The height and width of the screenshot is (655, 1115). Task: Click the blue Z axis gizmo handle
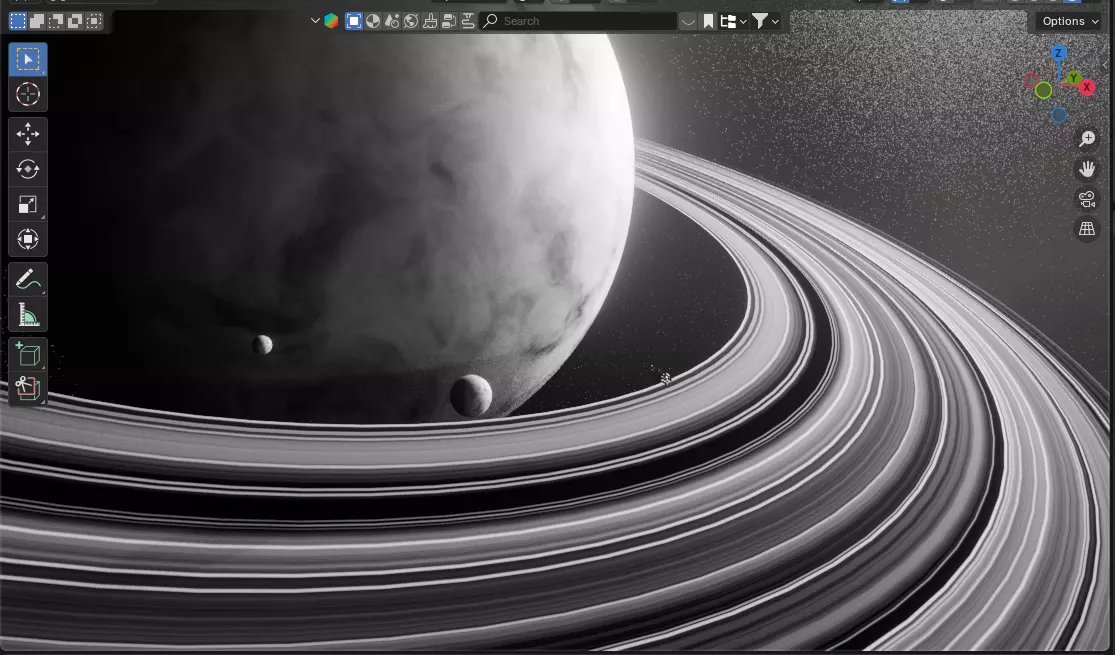click(x=1058, y=53)
